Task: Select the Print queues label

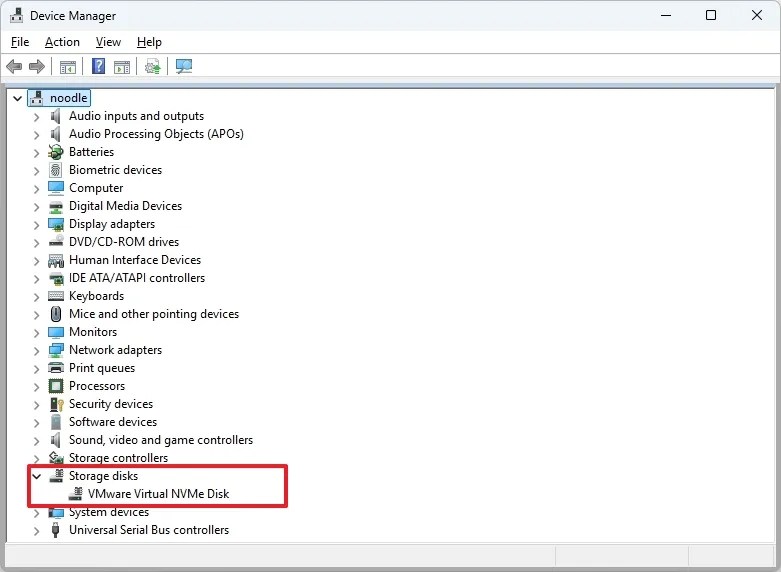Action: click(x=102, y=368)
